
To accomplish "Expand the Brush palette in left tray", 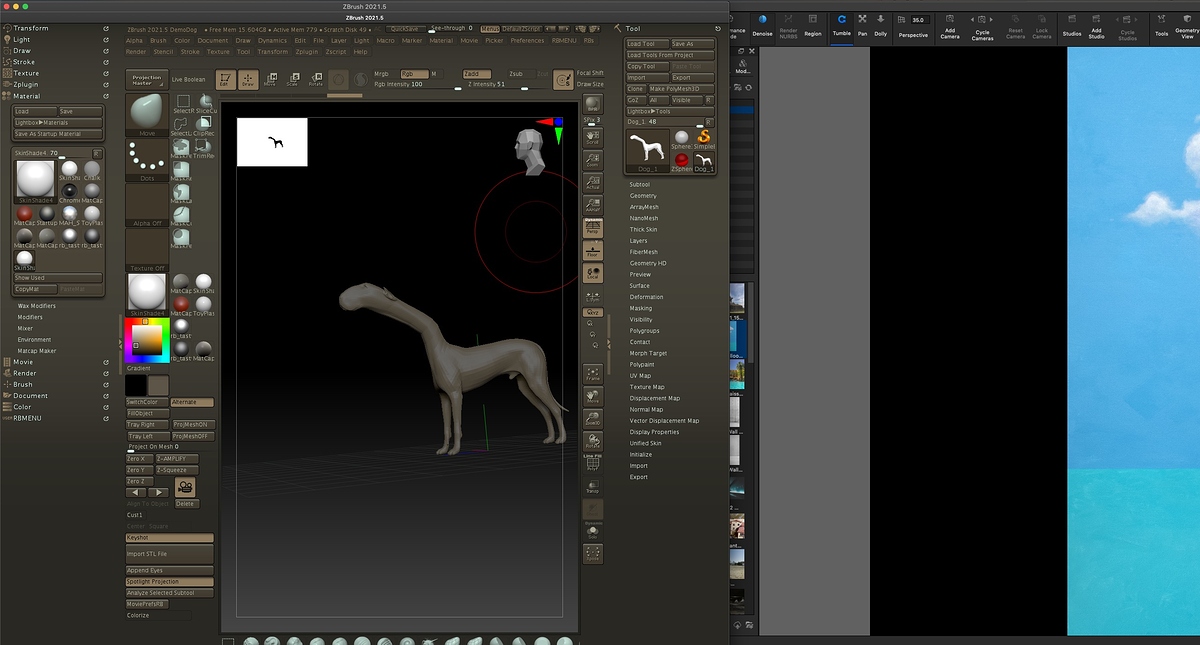I will point(22,384).
